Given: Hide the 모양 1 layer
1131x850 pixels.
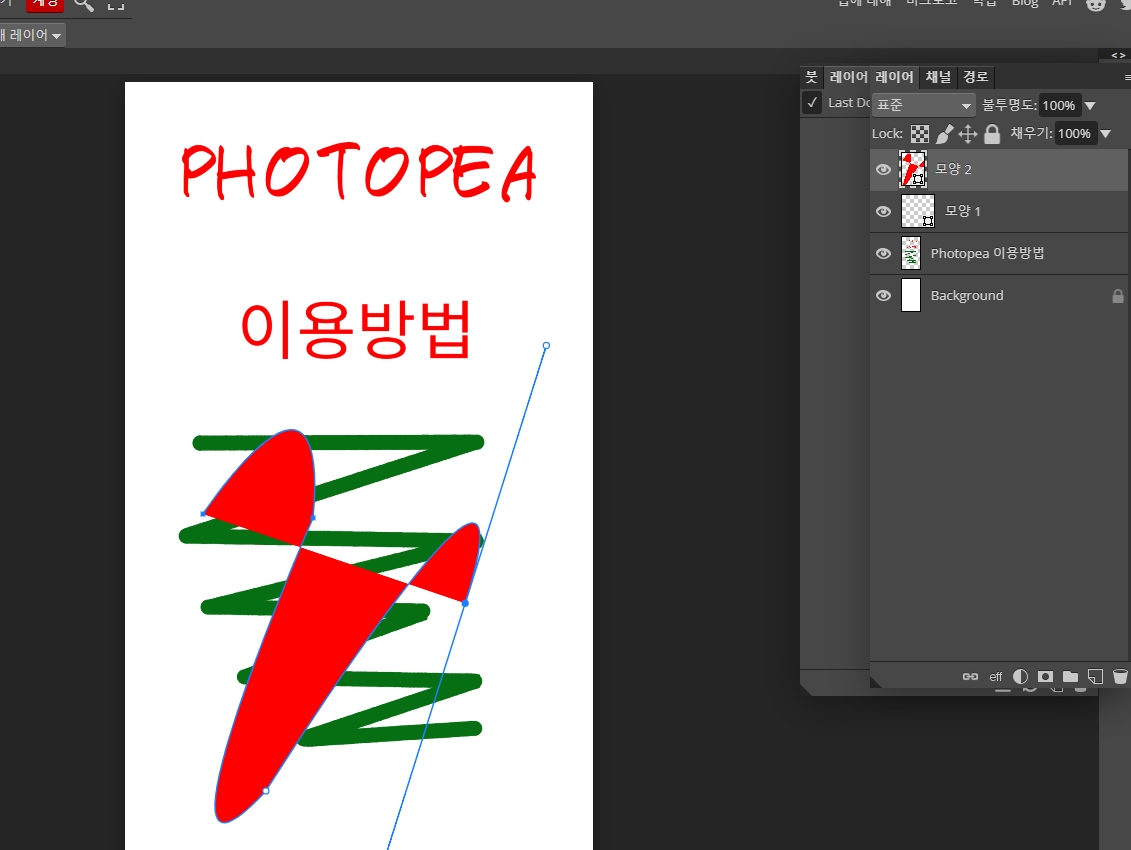Looking at the screenshot, I should [883, 211].
